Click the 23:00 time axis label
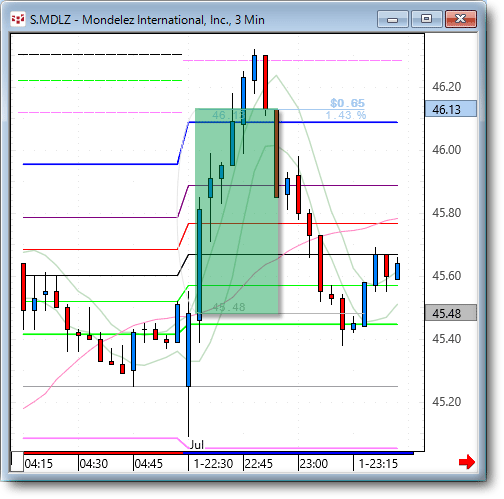The width and height of the screenshot is (504, 499). 314,464
